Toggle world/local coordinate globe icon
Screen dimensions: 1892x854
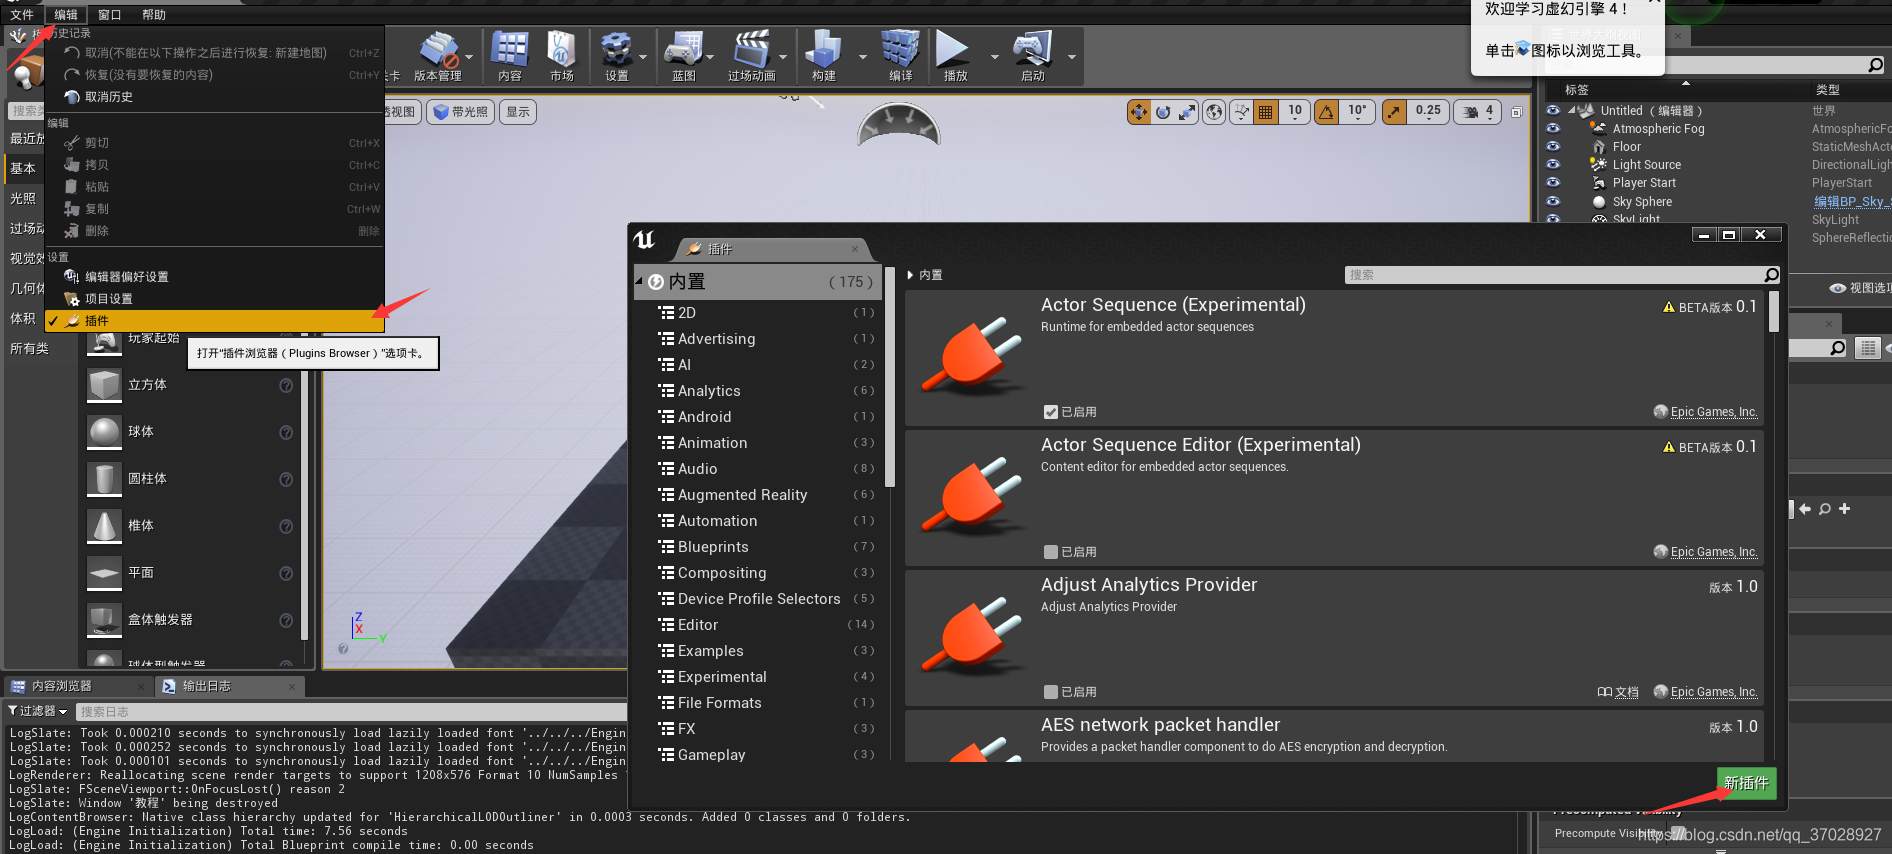[1214, 112]
